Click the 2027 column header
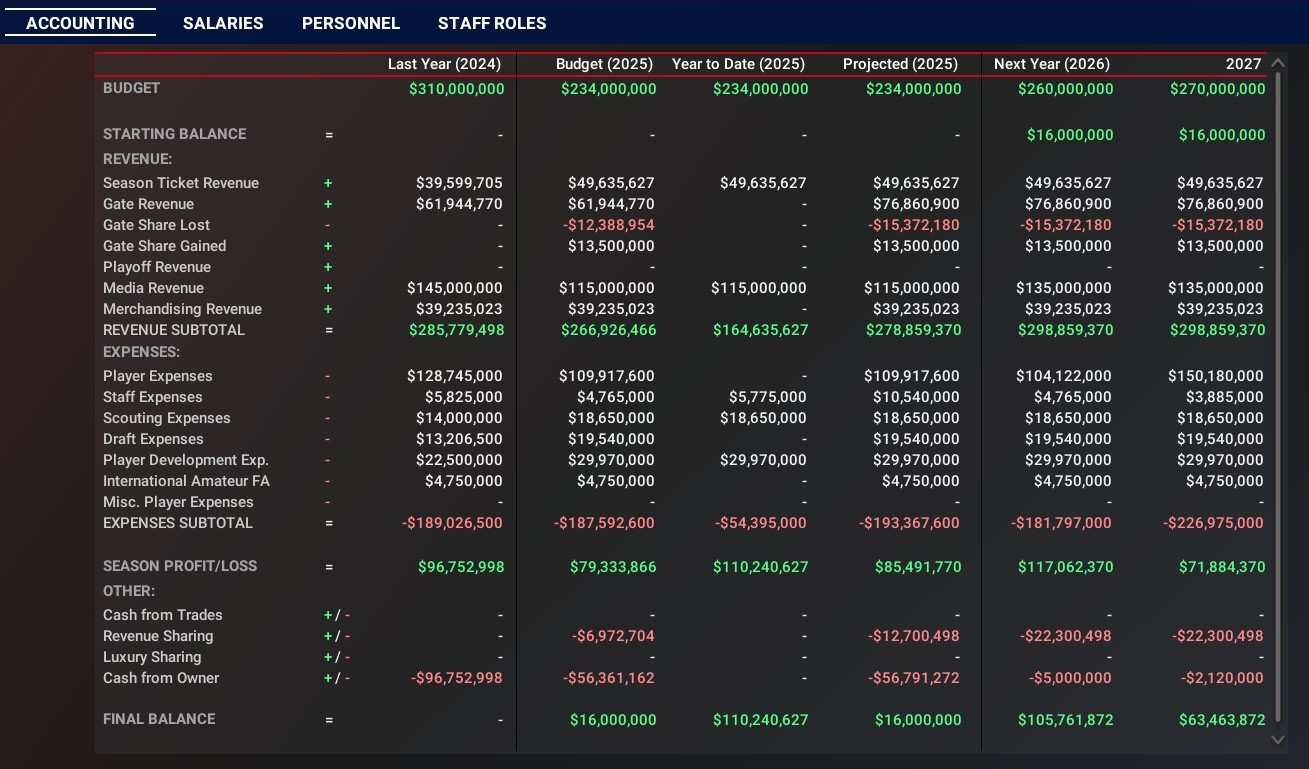The image size is (1309, 769). (x=1243, y=64)
